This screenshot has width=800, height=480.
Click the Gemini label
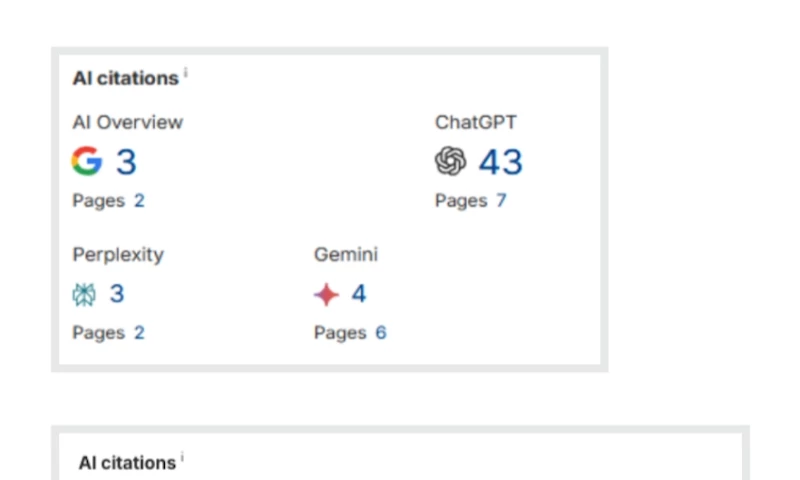(346, 255)
